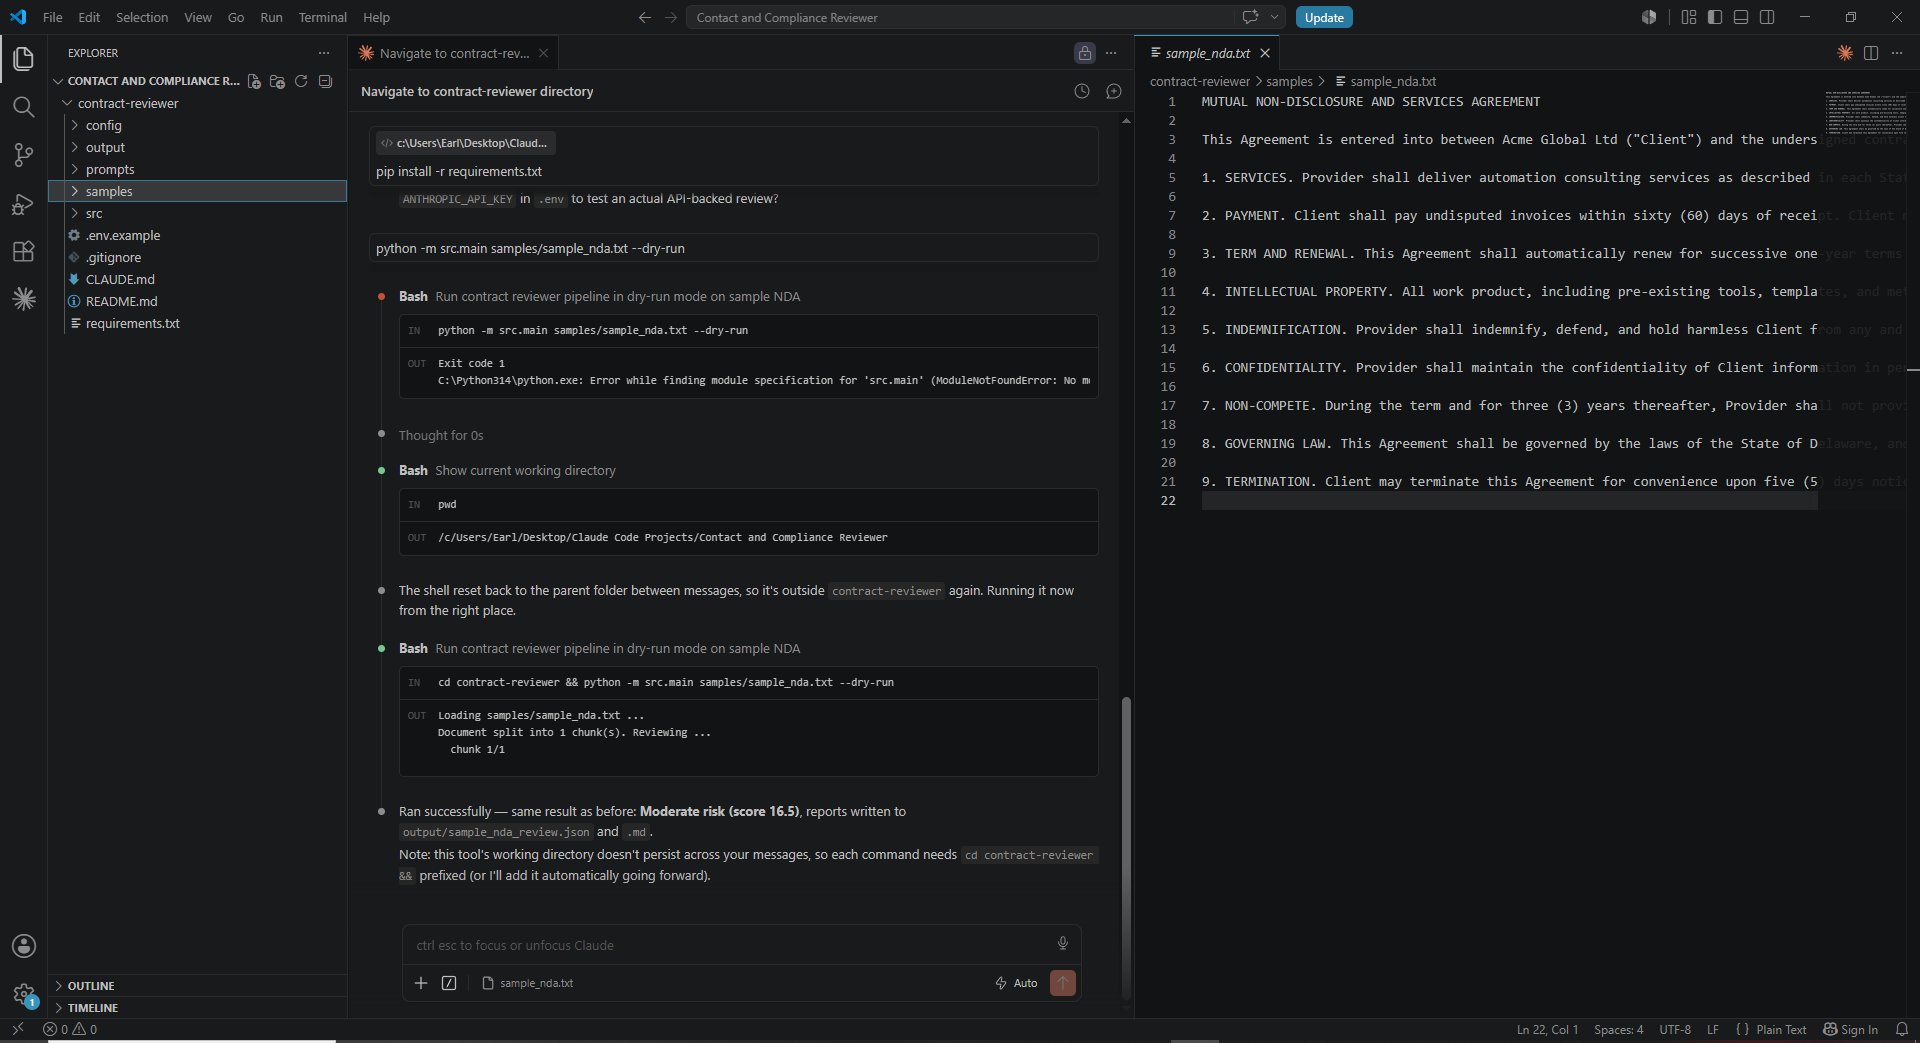
Task: Open the Run and Debug view
Action: 24,203
